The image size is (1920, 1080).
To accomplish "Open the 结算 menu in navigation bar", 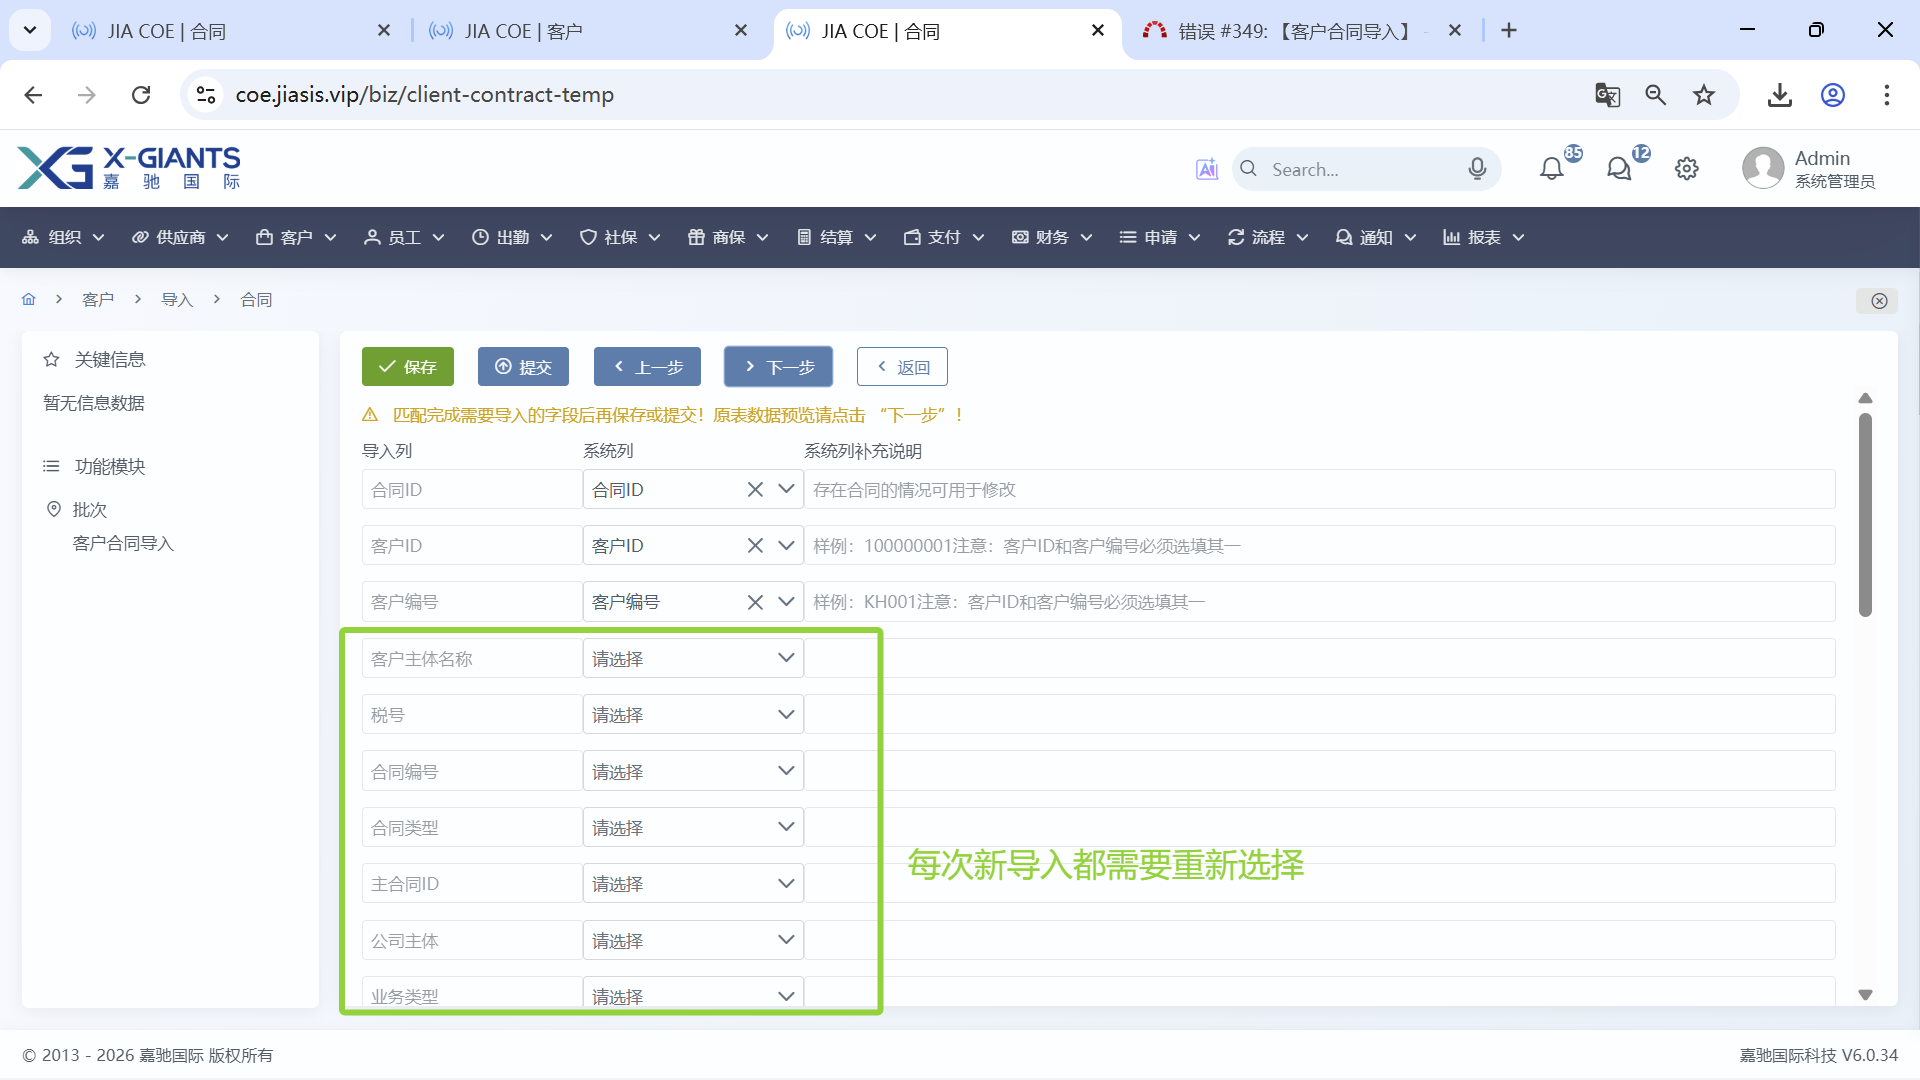I will (x=836, y=237).
